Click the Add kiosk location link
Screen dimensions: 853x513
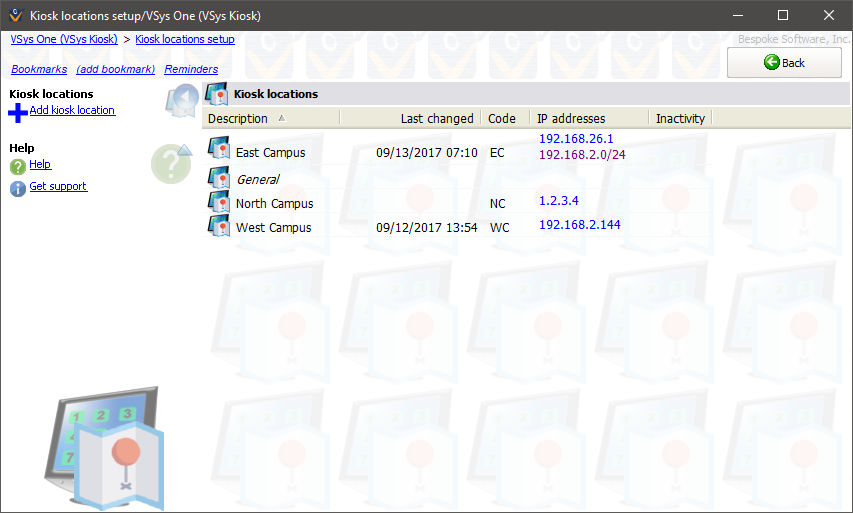(x=72, y=111)
